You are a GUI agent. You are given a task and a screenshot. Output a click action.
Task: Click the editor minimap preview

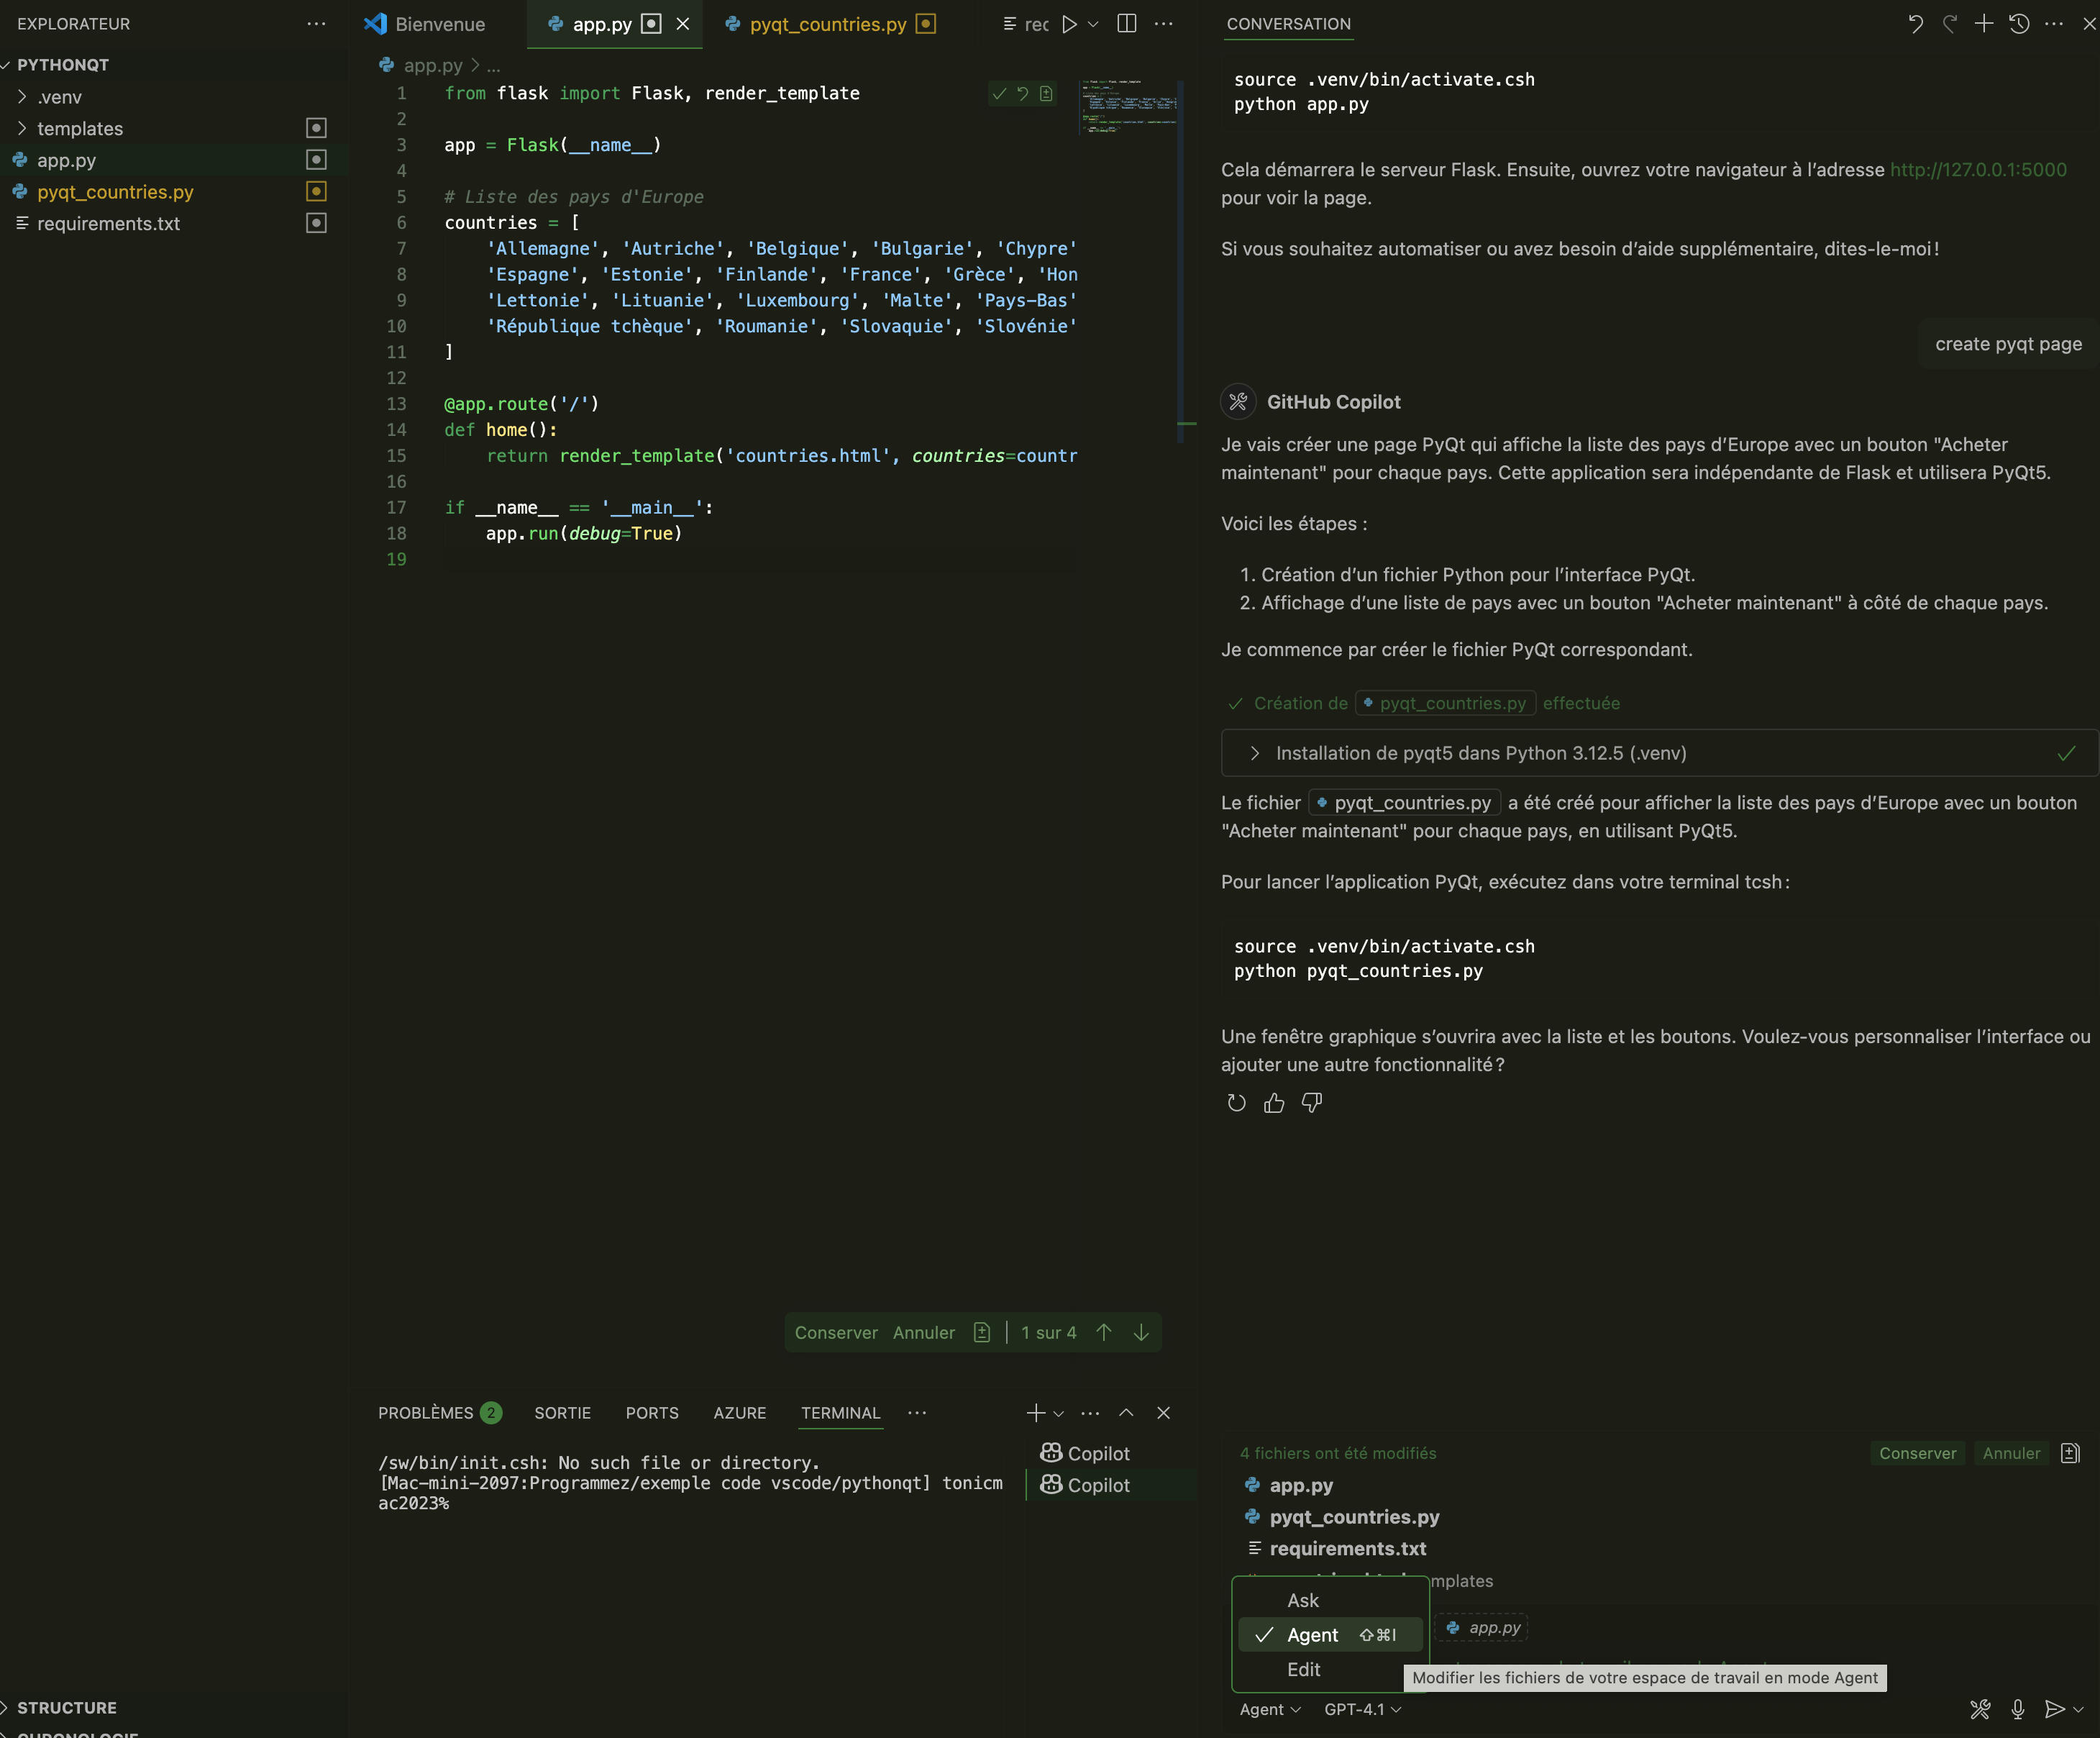pos(1128,105)
